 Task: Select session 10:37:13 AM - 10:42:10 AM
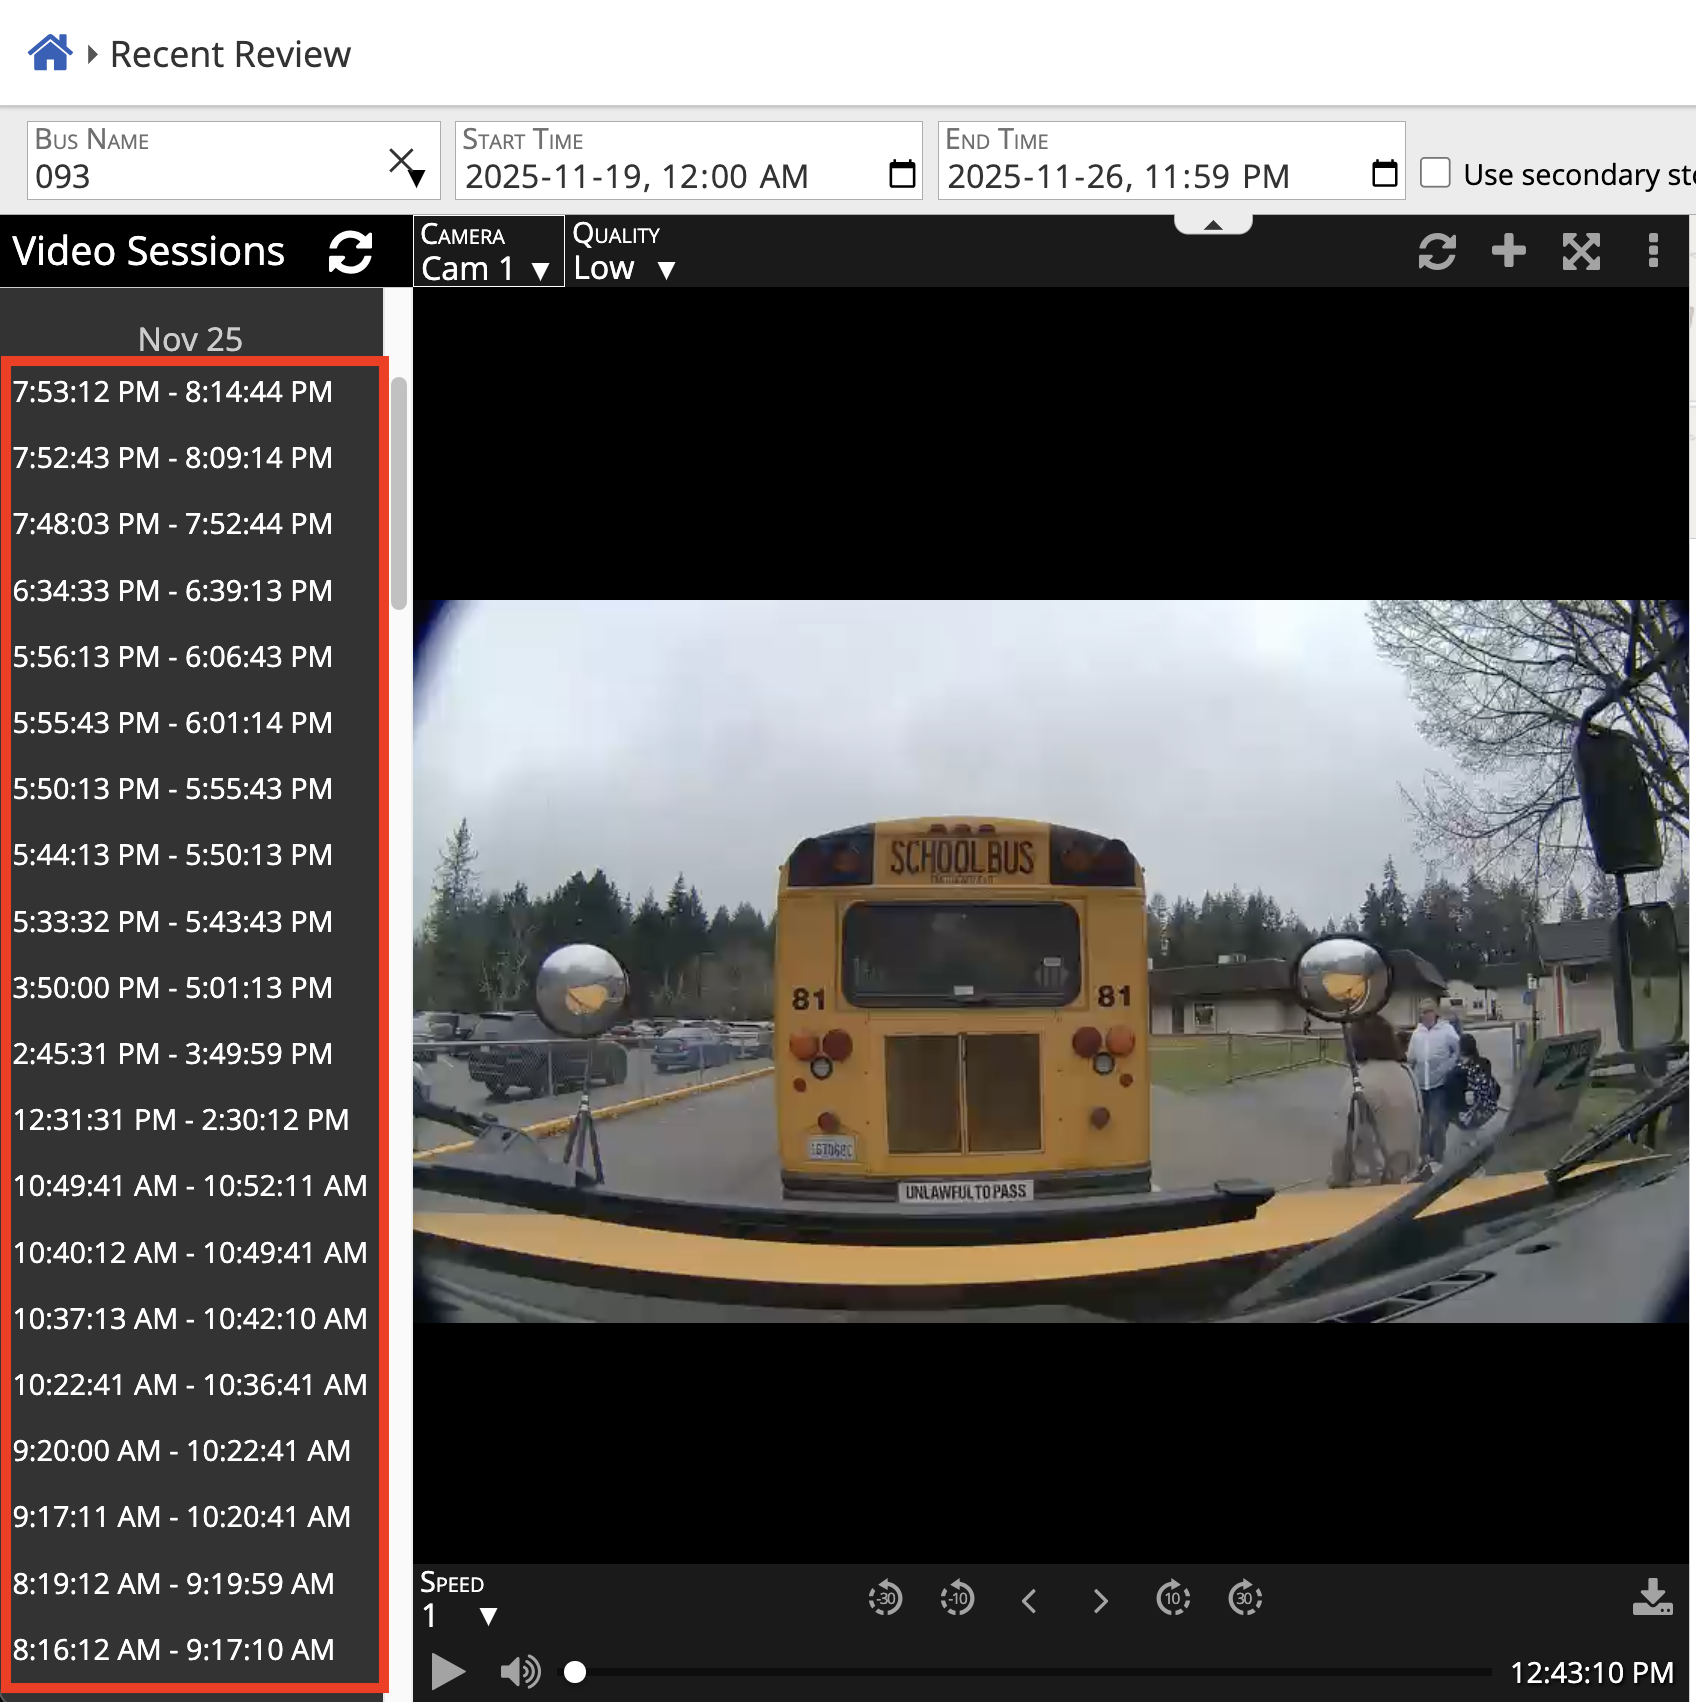click(190, 1318)
